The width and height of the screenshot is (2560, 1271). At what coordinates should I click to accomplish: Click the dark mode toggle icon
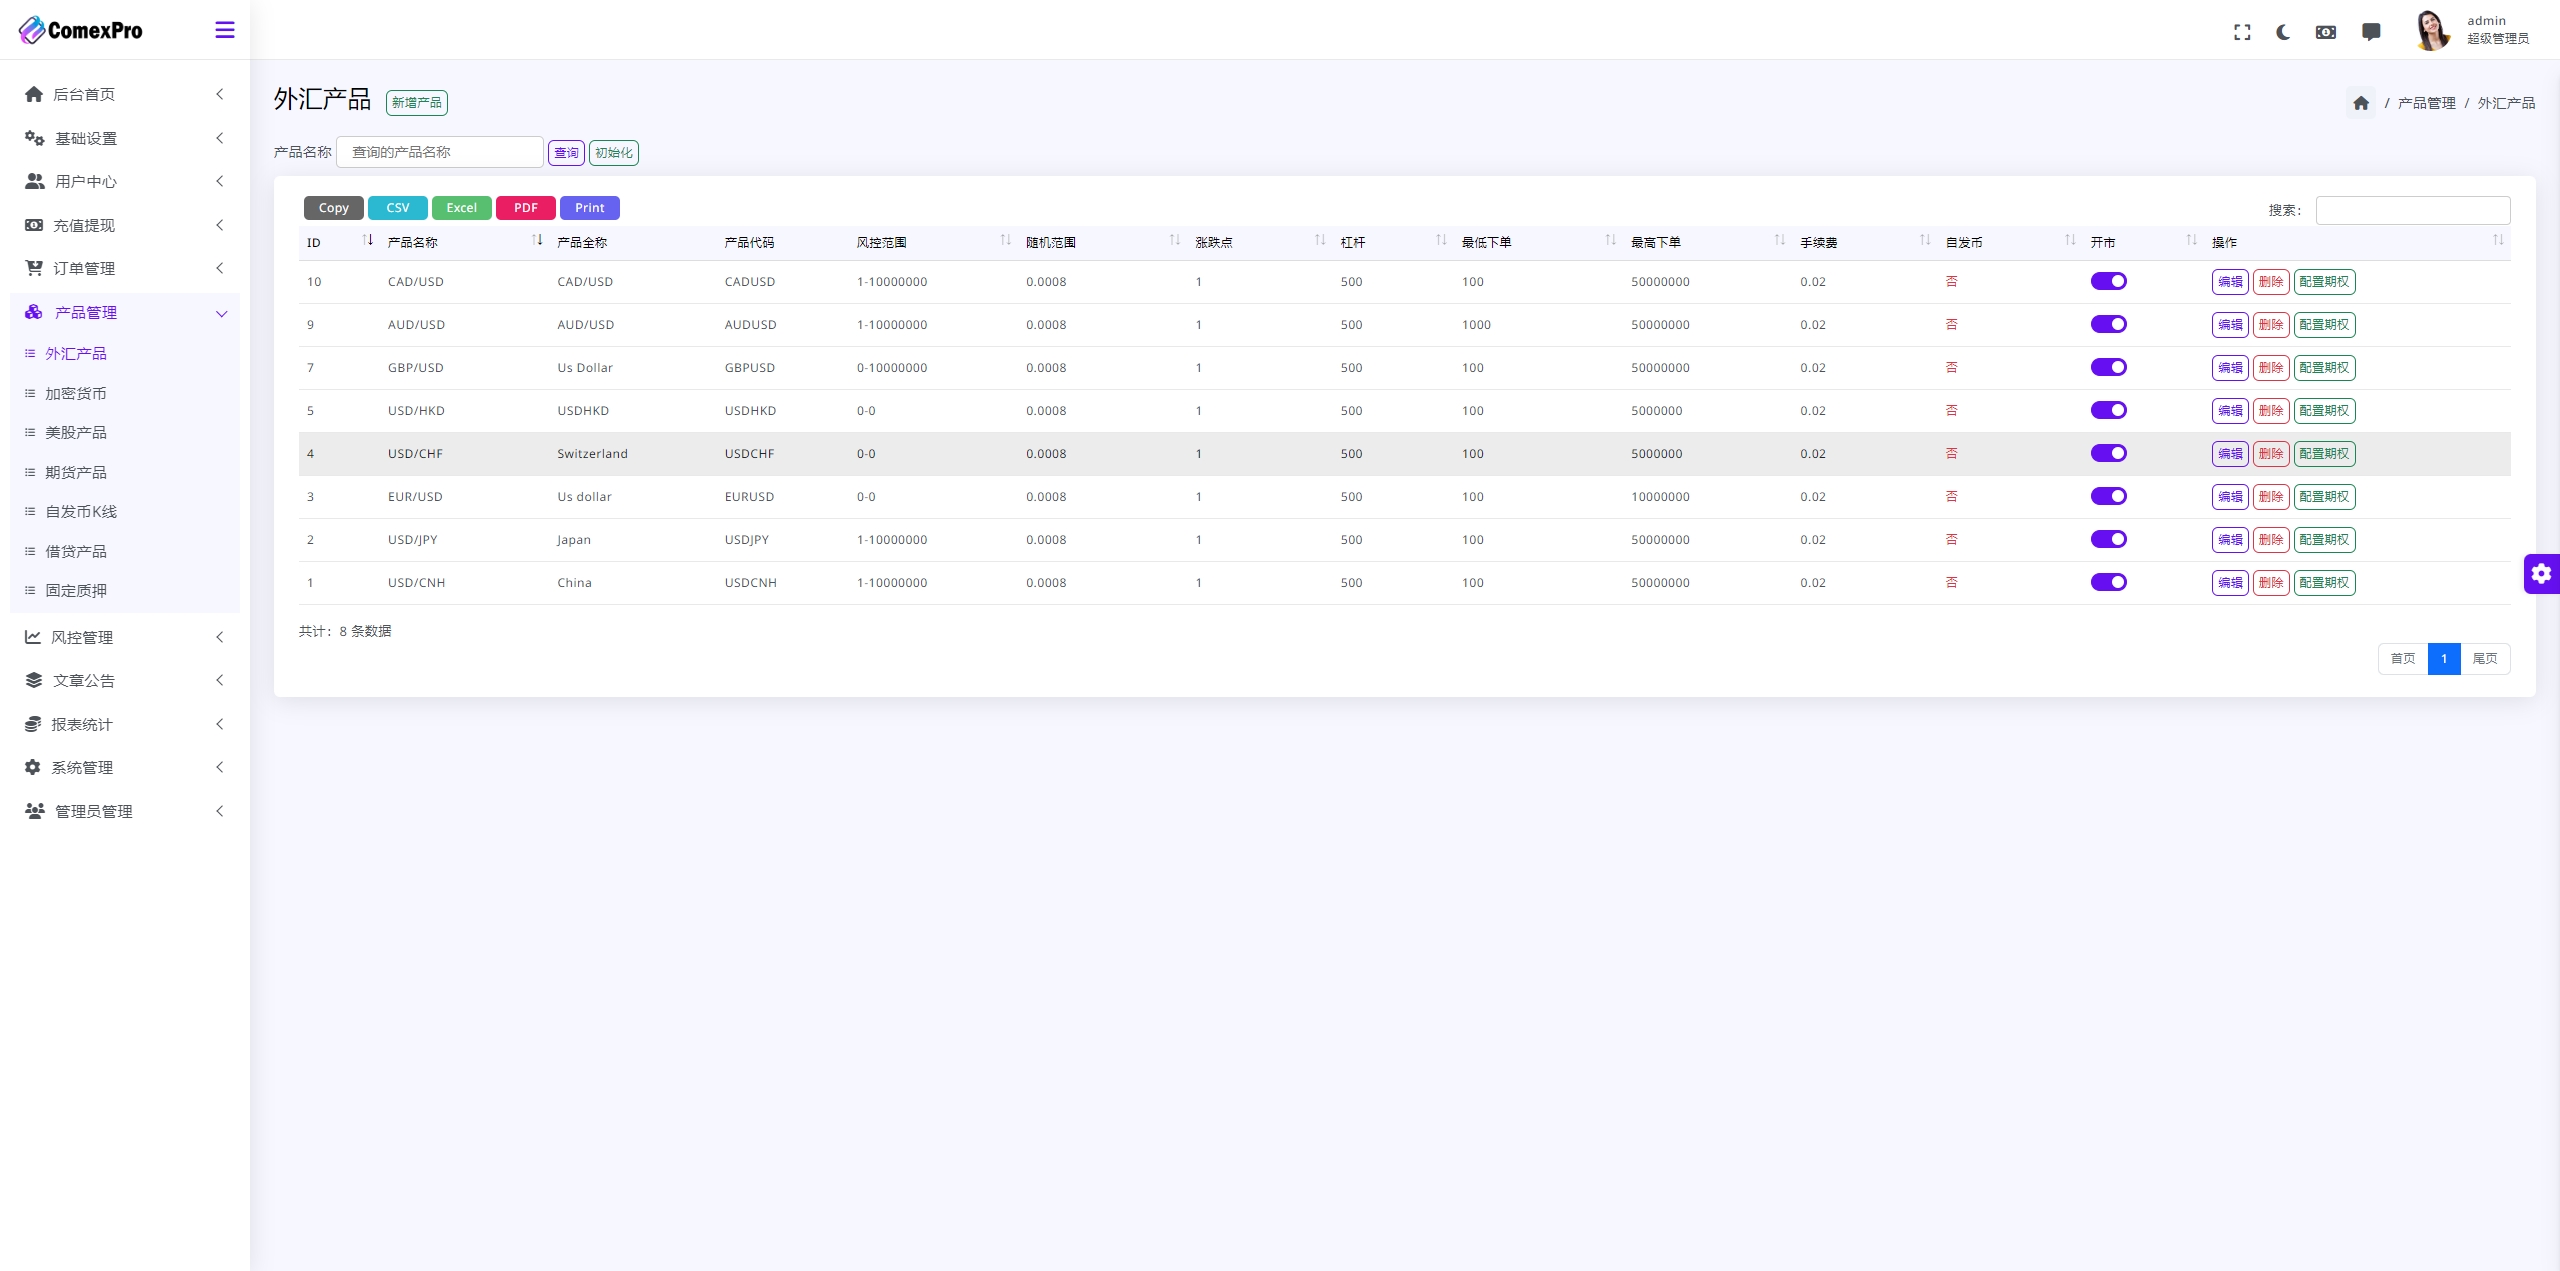pos(2281,29)
